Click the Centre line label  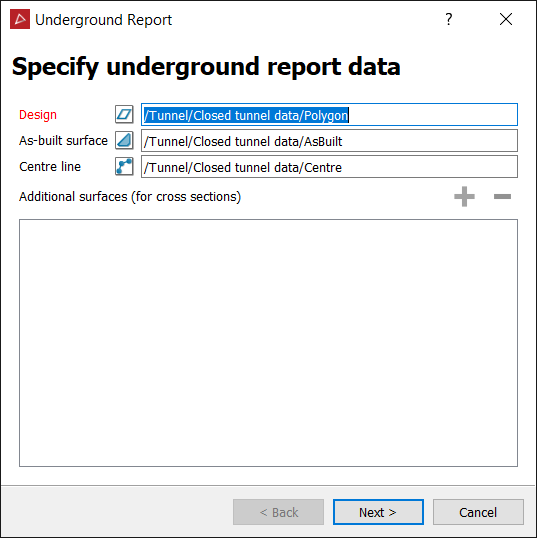tap(50, 167)
